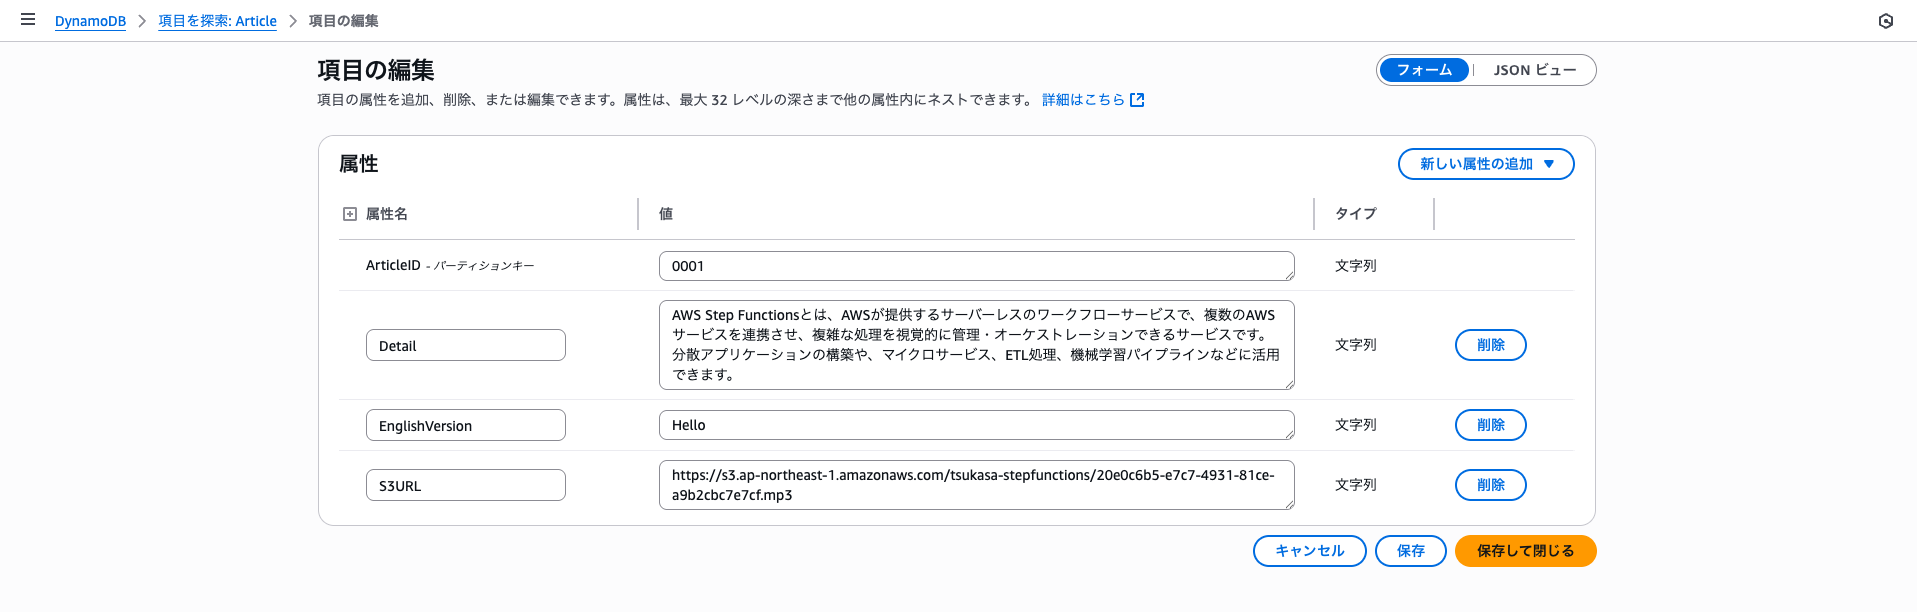Click 文字列 type in S3URL row
The width and height of the screenshot is (1917, 612).
[x=1356, y=485]
